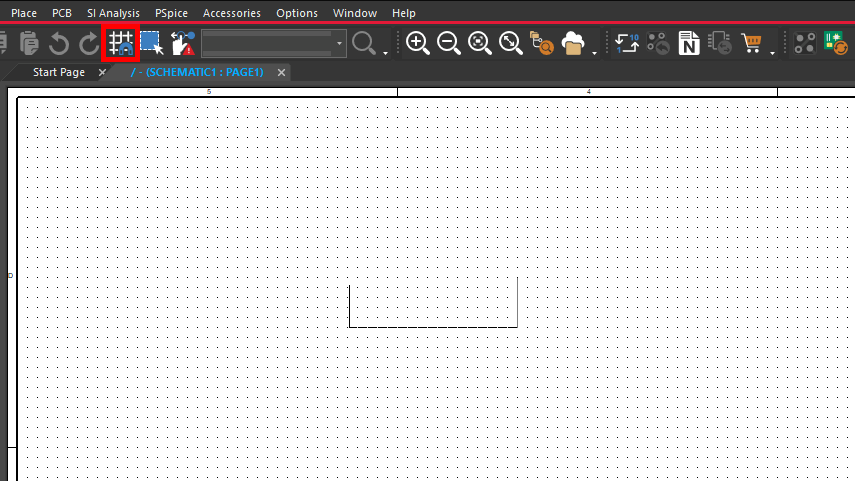Click the Zoom to Fit All icon
855x481 pixels.
[511, 43]
